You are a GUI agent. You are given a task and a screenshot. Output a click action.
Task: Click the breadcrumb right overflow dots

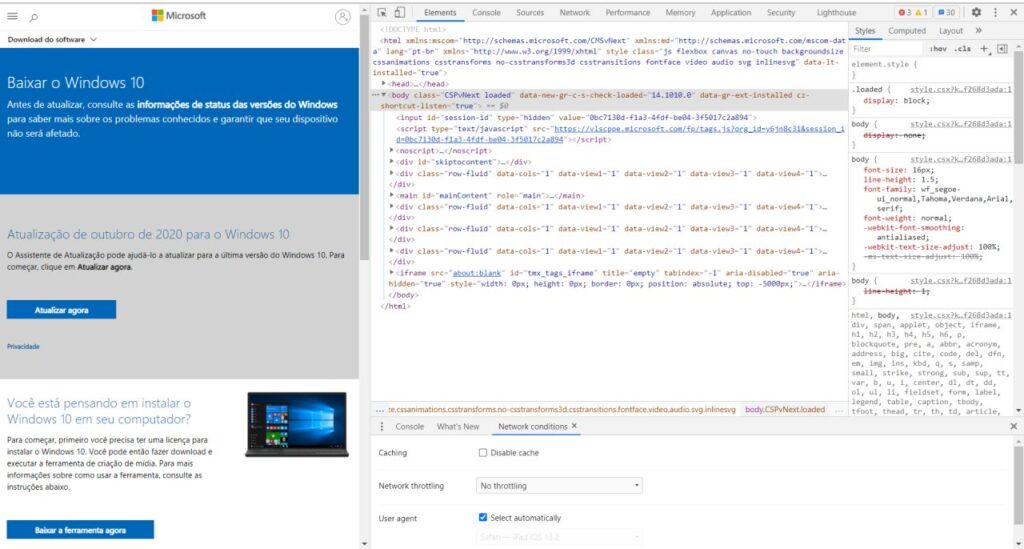click(839, 410)
